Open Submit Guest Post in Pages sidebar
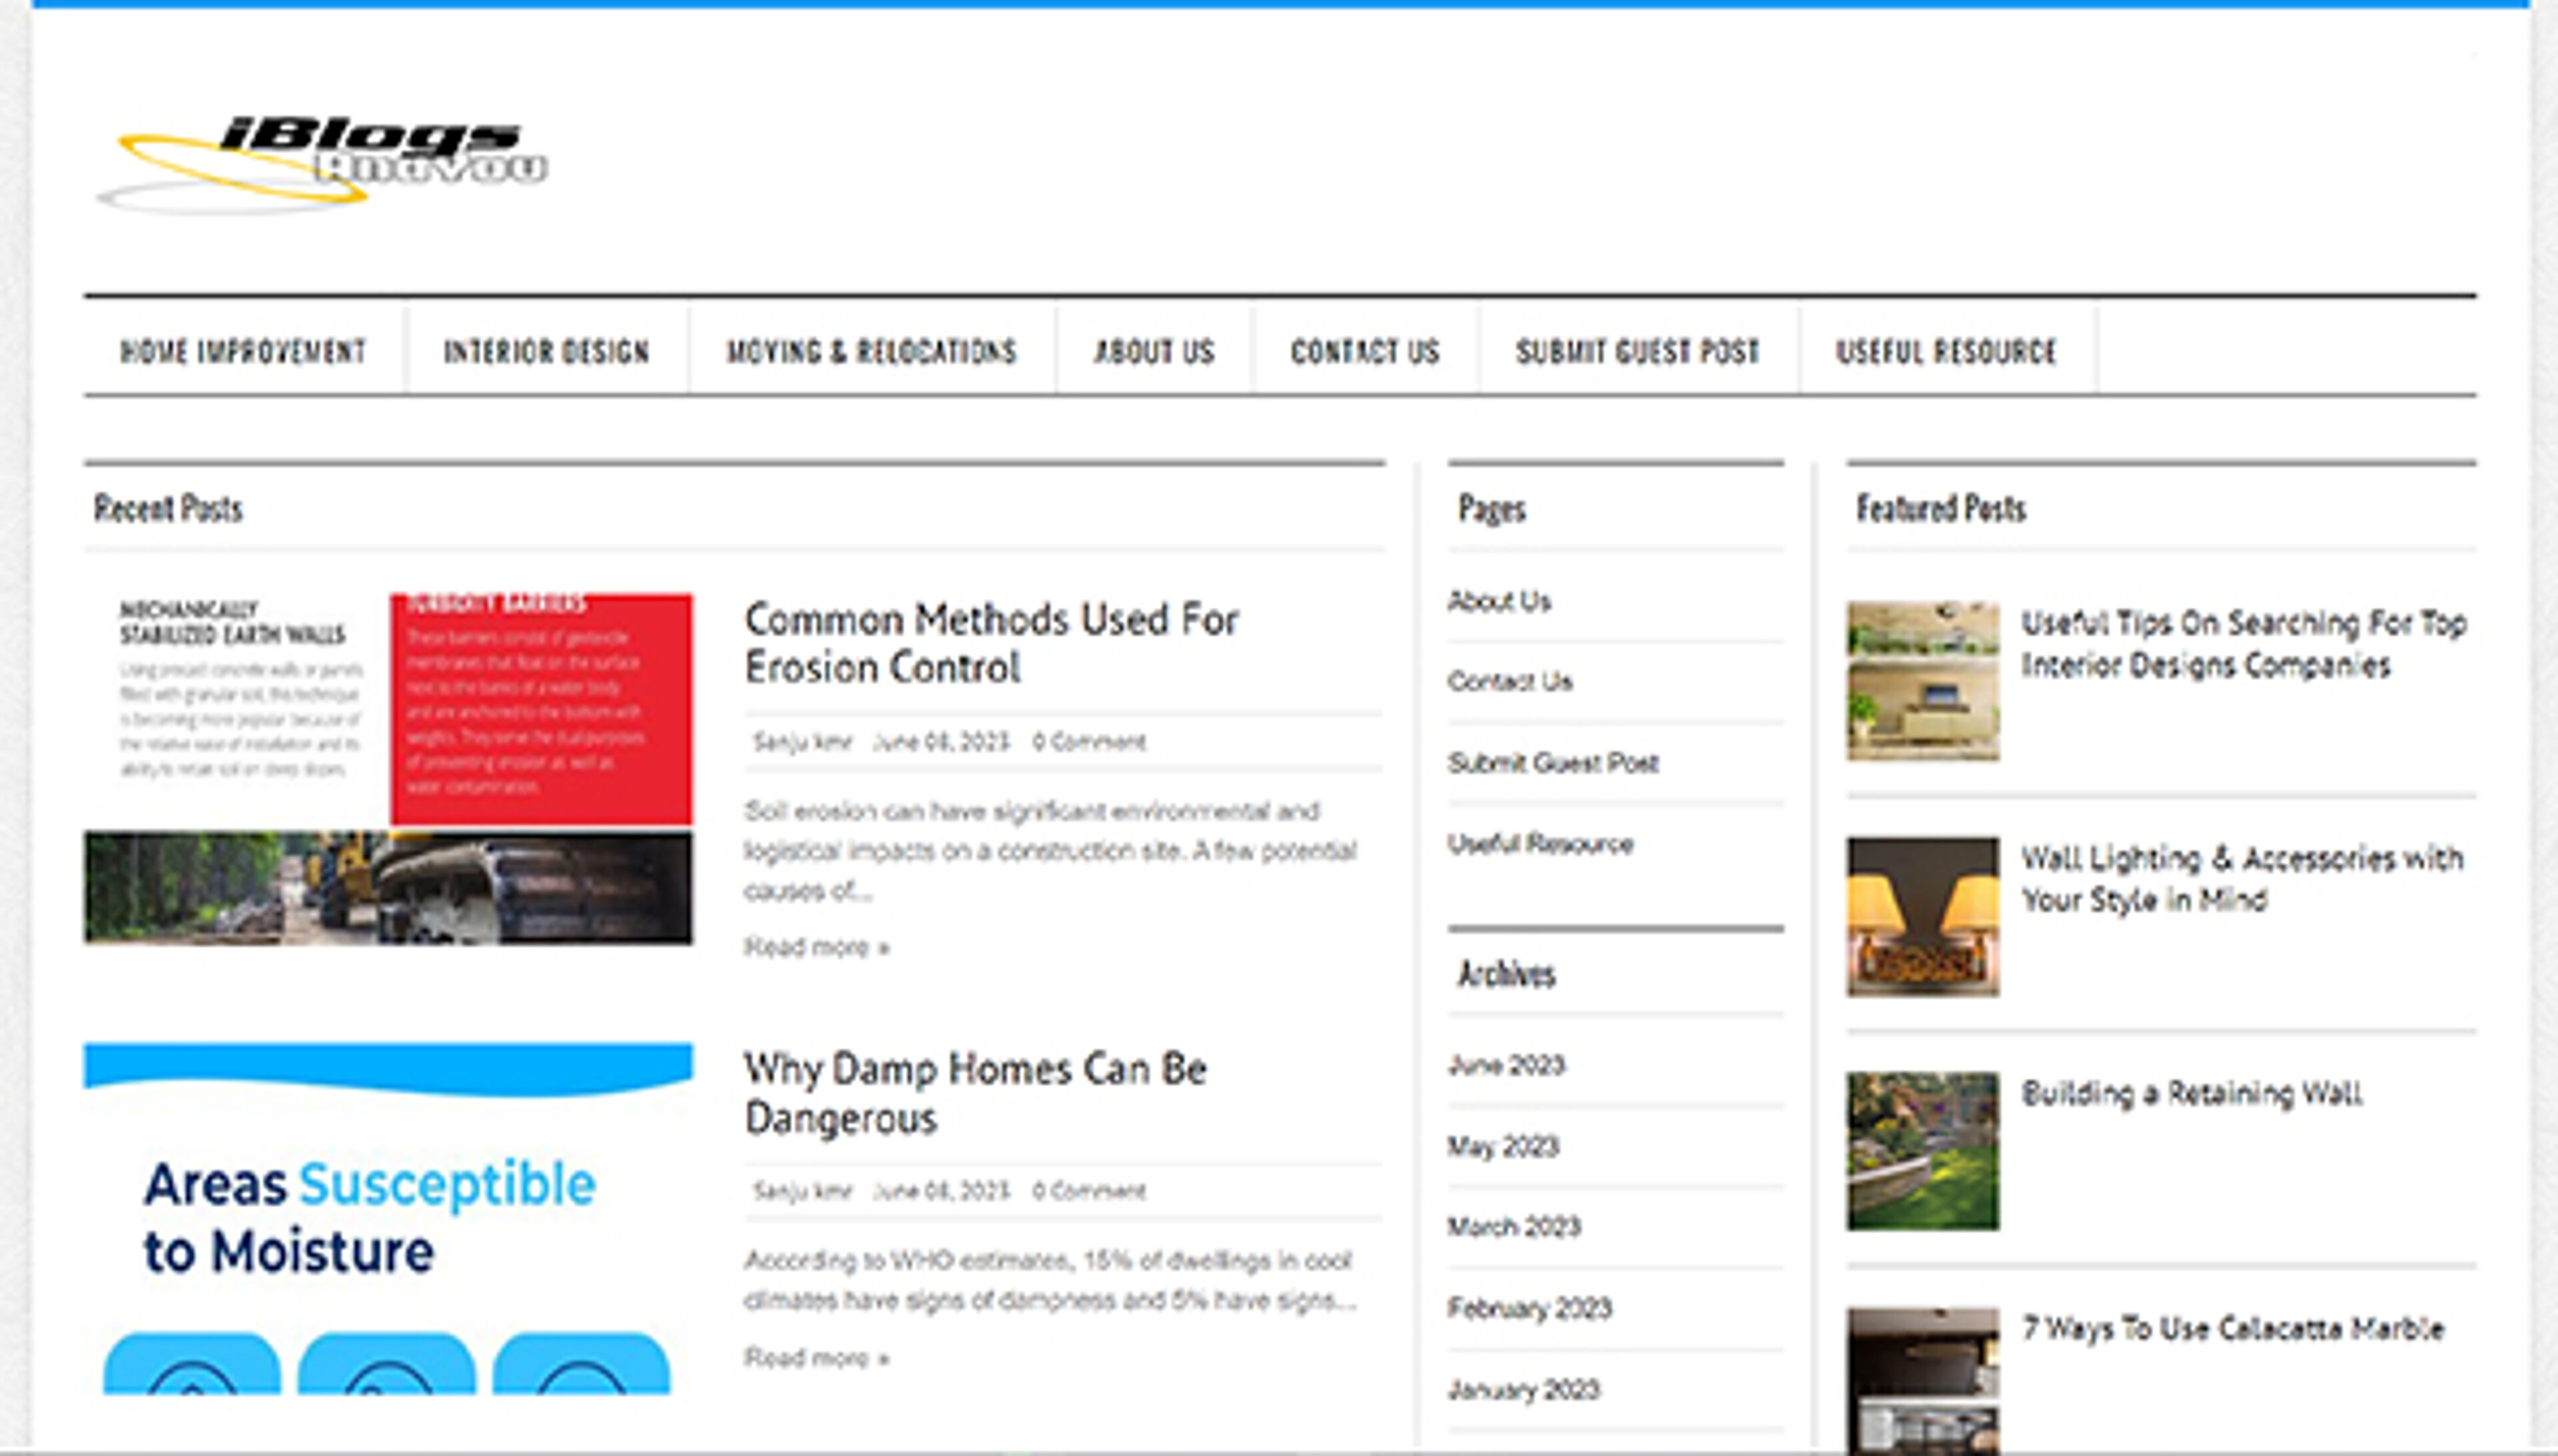The height and width of the screenshot is (1456, 2558). 1552,763
